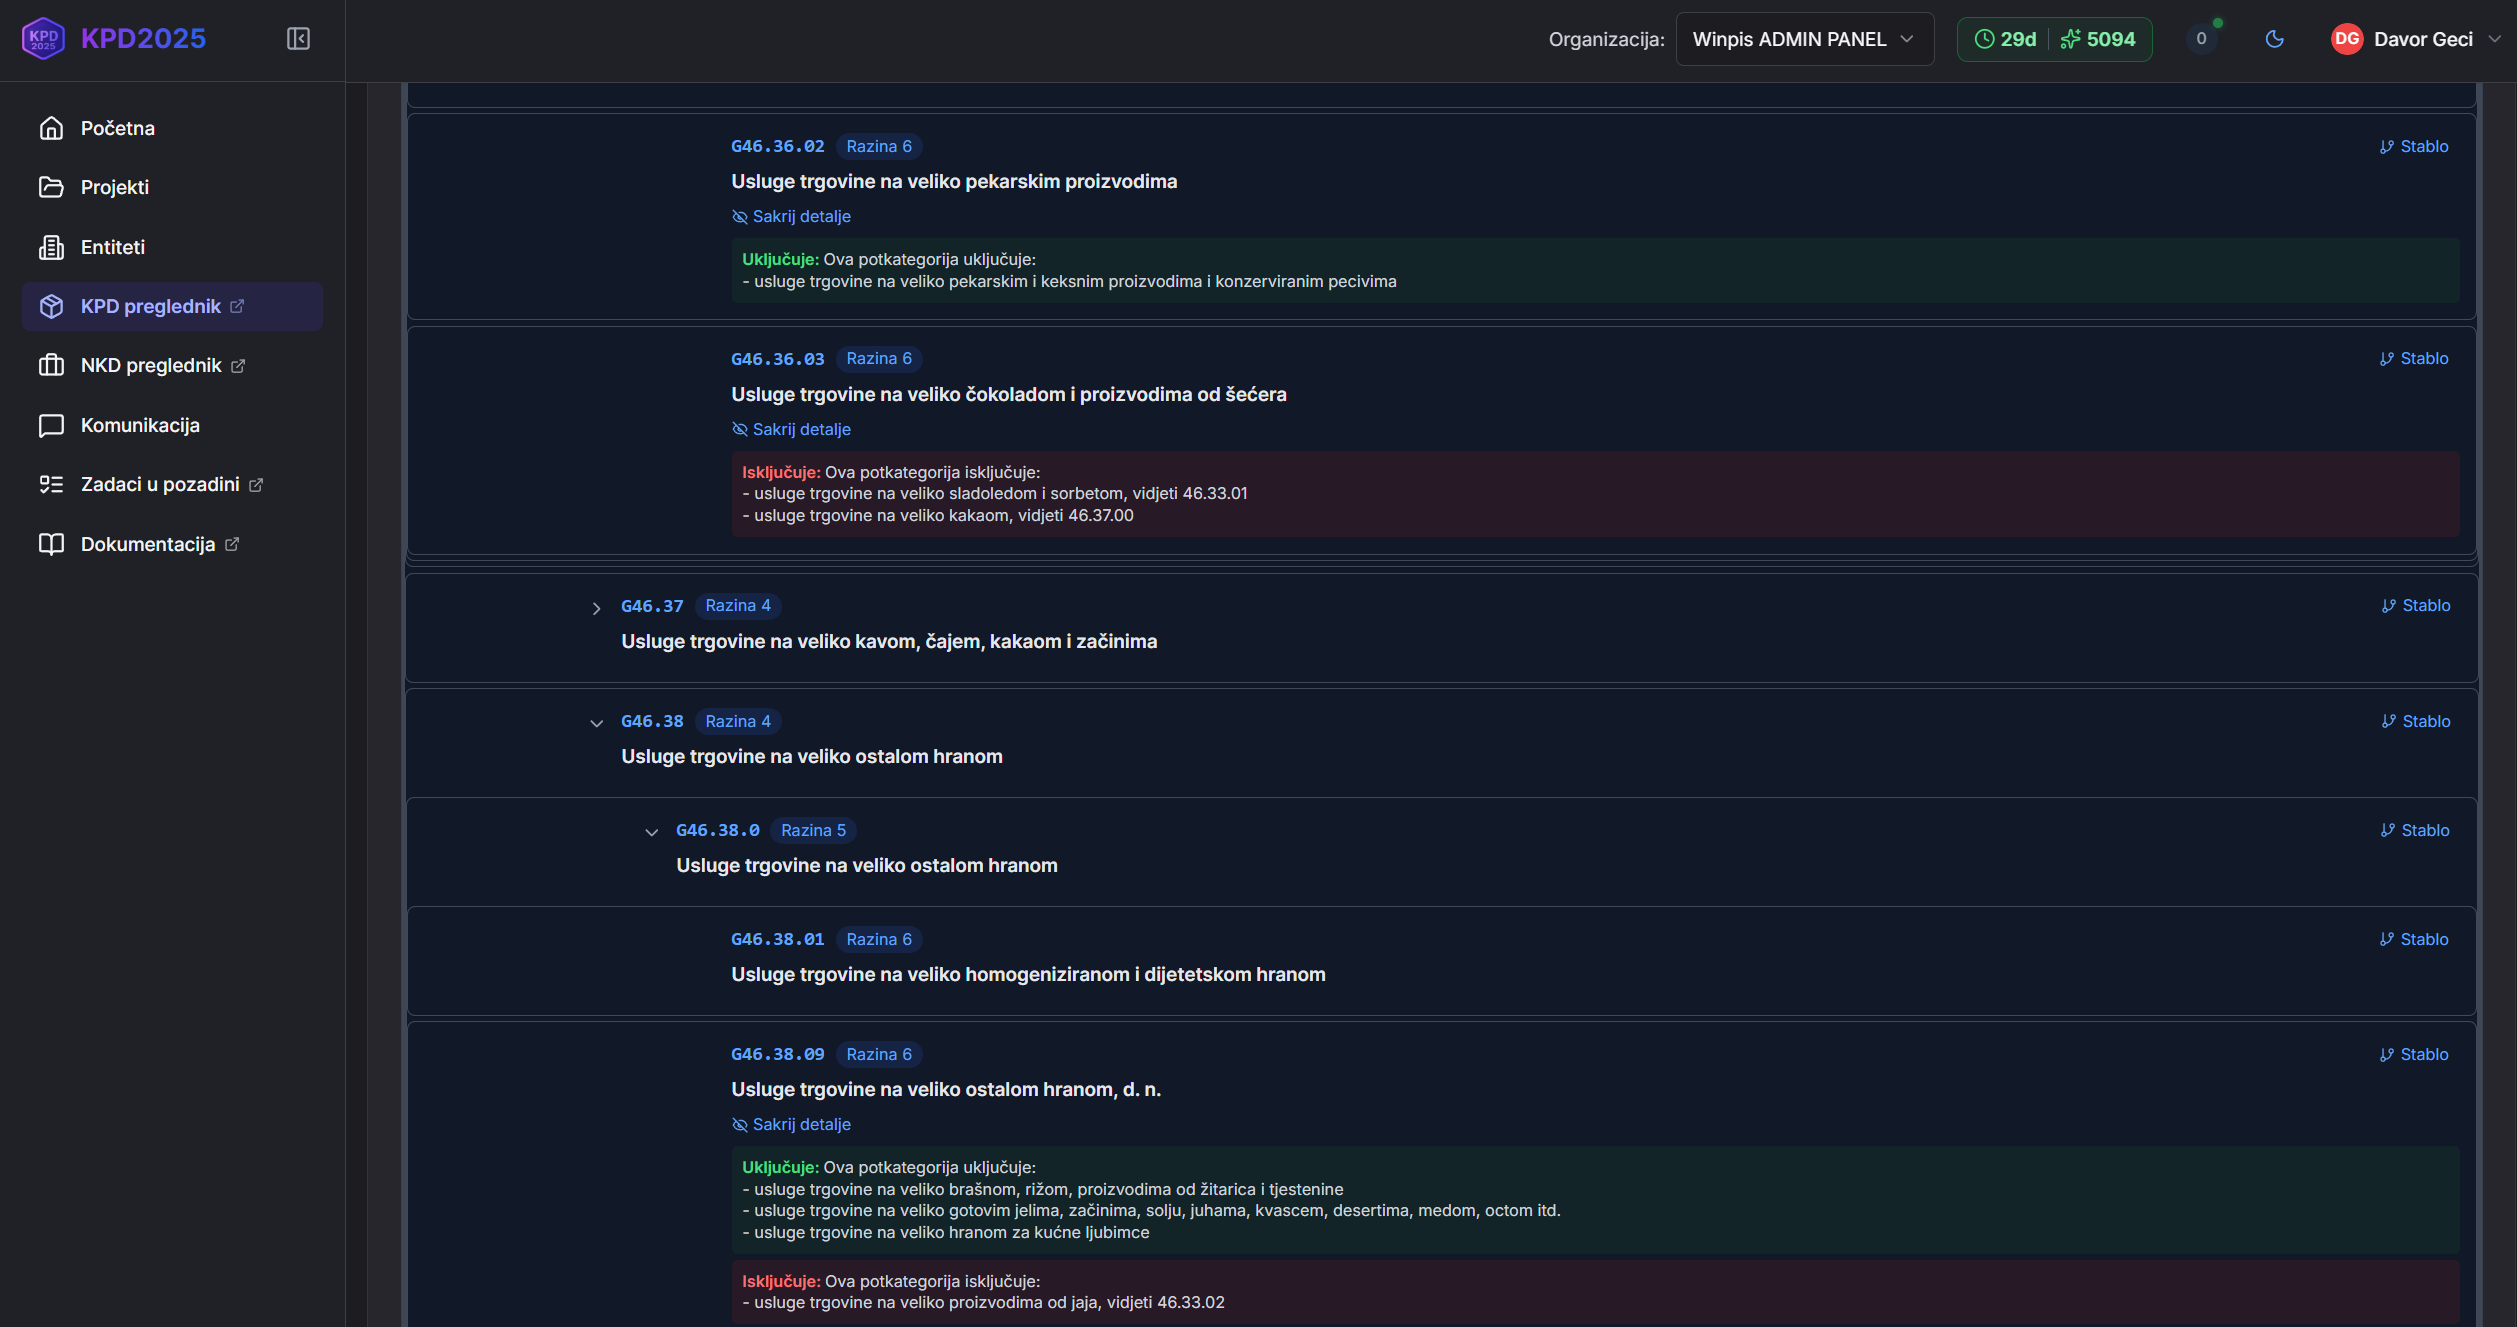Image resolution: width=2517 pixels, height=1327 pixels.
Task: Click the Entiteti building icon
Action: (51, 247)
